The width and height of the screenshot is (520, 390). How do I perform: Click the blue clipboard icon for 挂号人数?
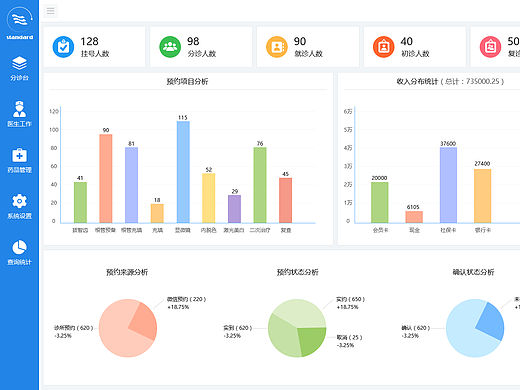63,47
